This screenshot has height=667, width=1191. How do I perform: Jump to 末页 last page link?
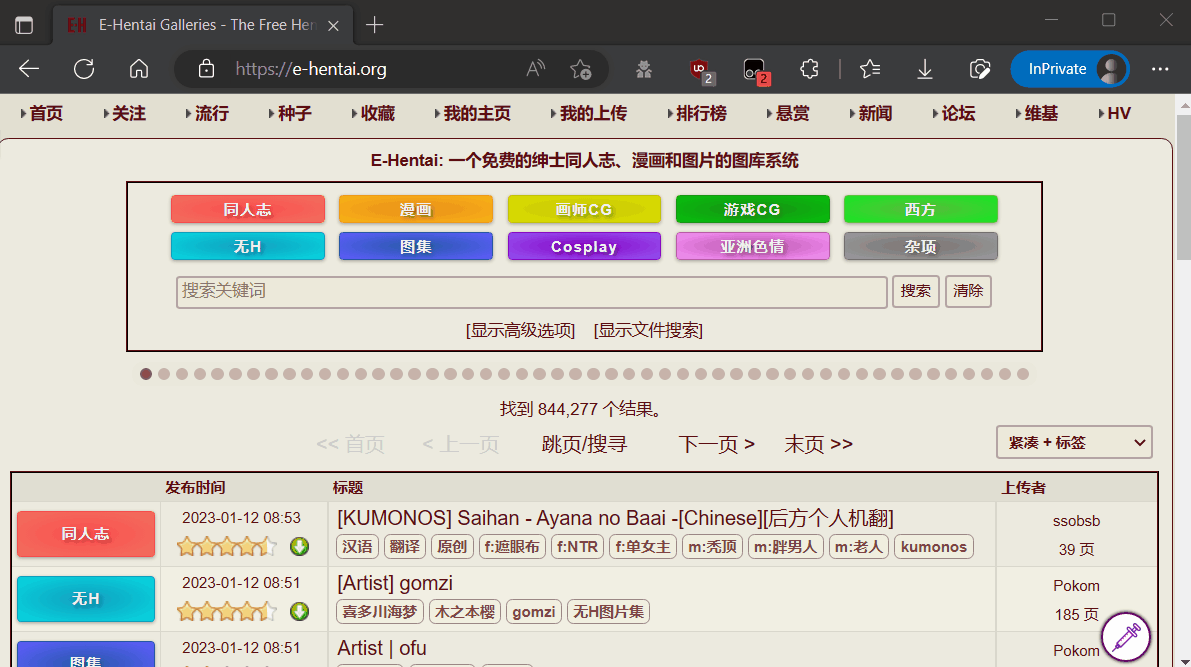coord(818,444)
